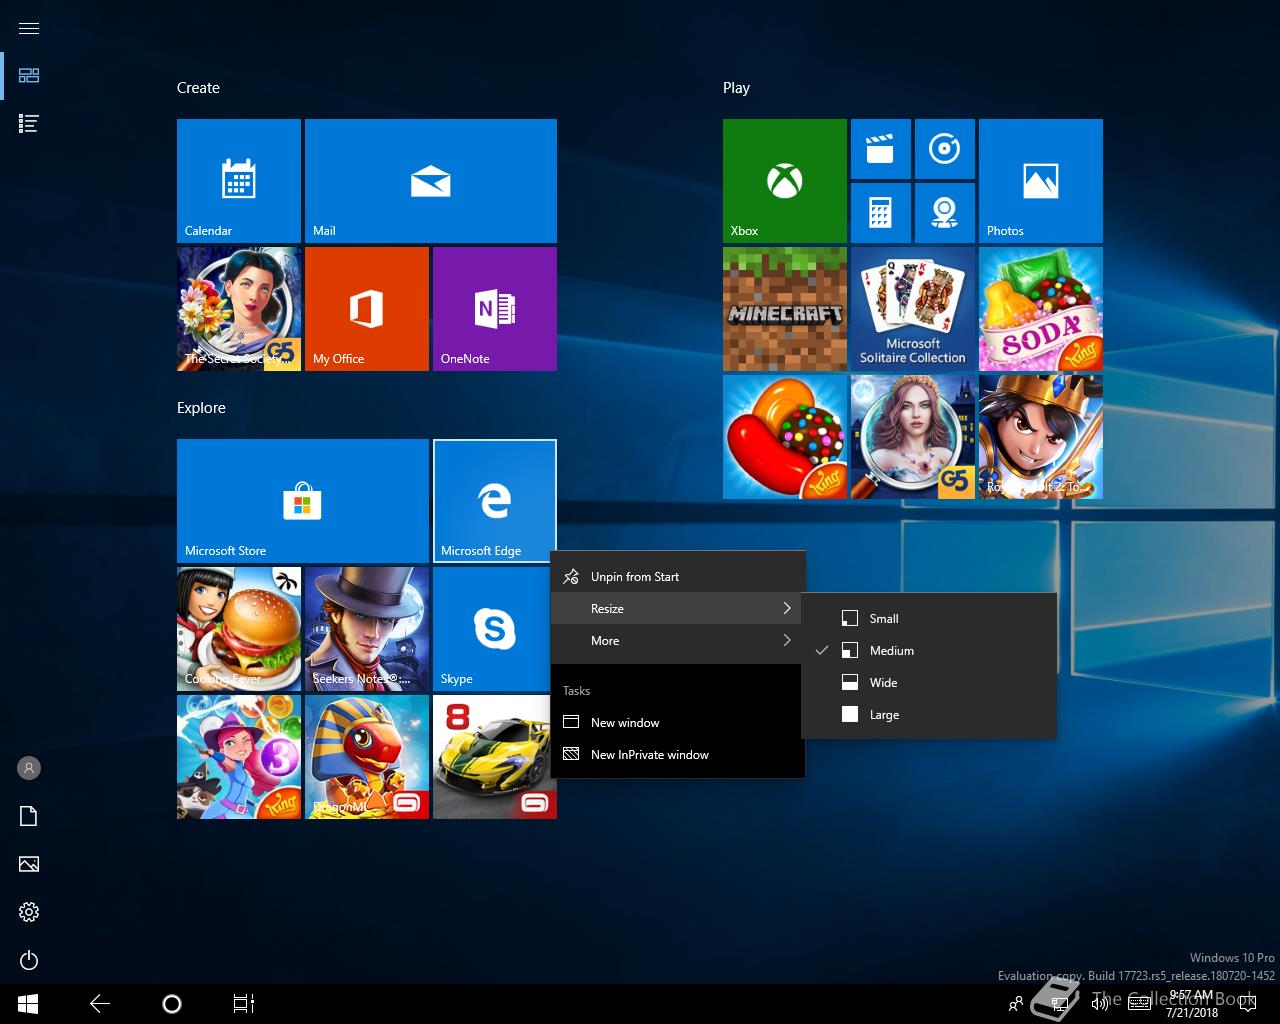1280x1024 pixels.
Task: Click the taskbar Back arrow
Action: point(100,1004)
